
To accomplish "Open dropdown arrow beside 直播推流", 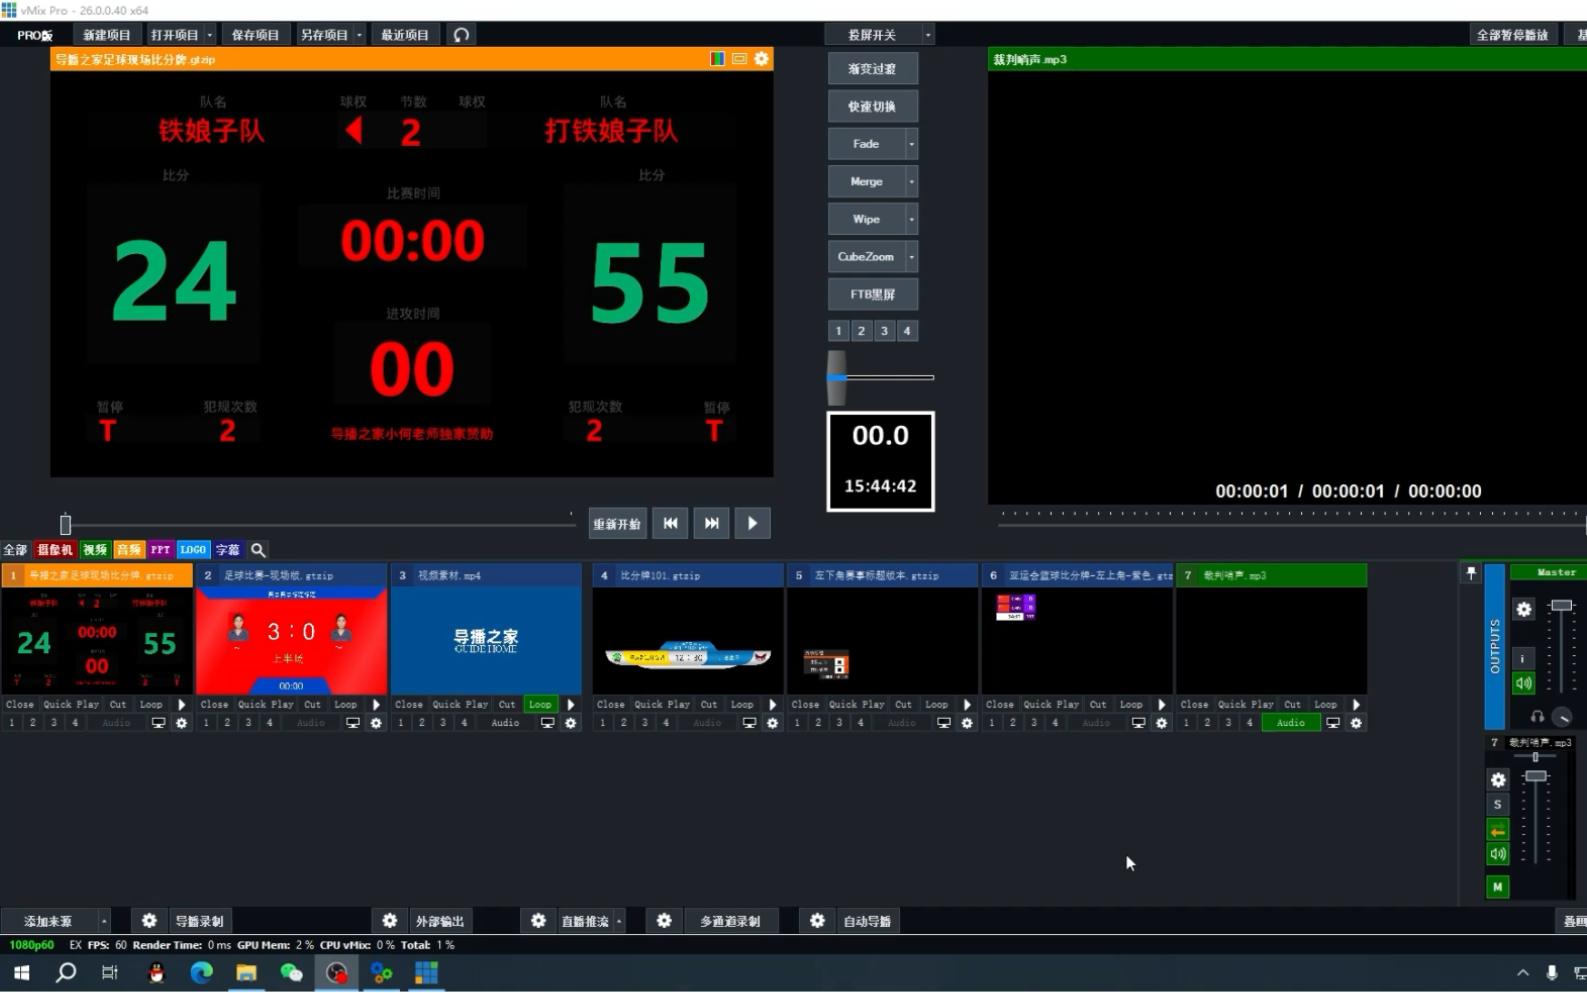I will (x=619, y=921).
